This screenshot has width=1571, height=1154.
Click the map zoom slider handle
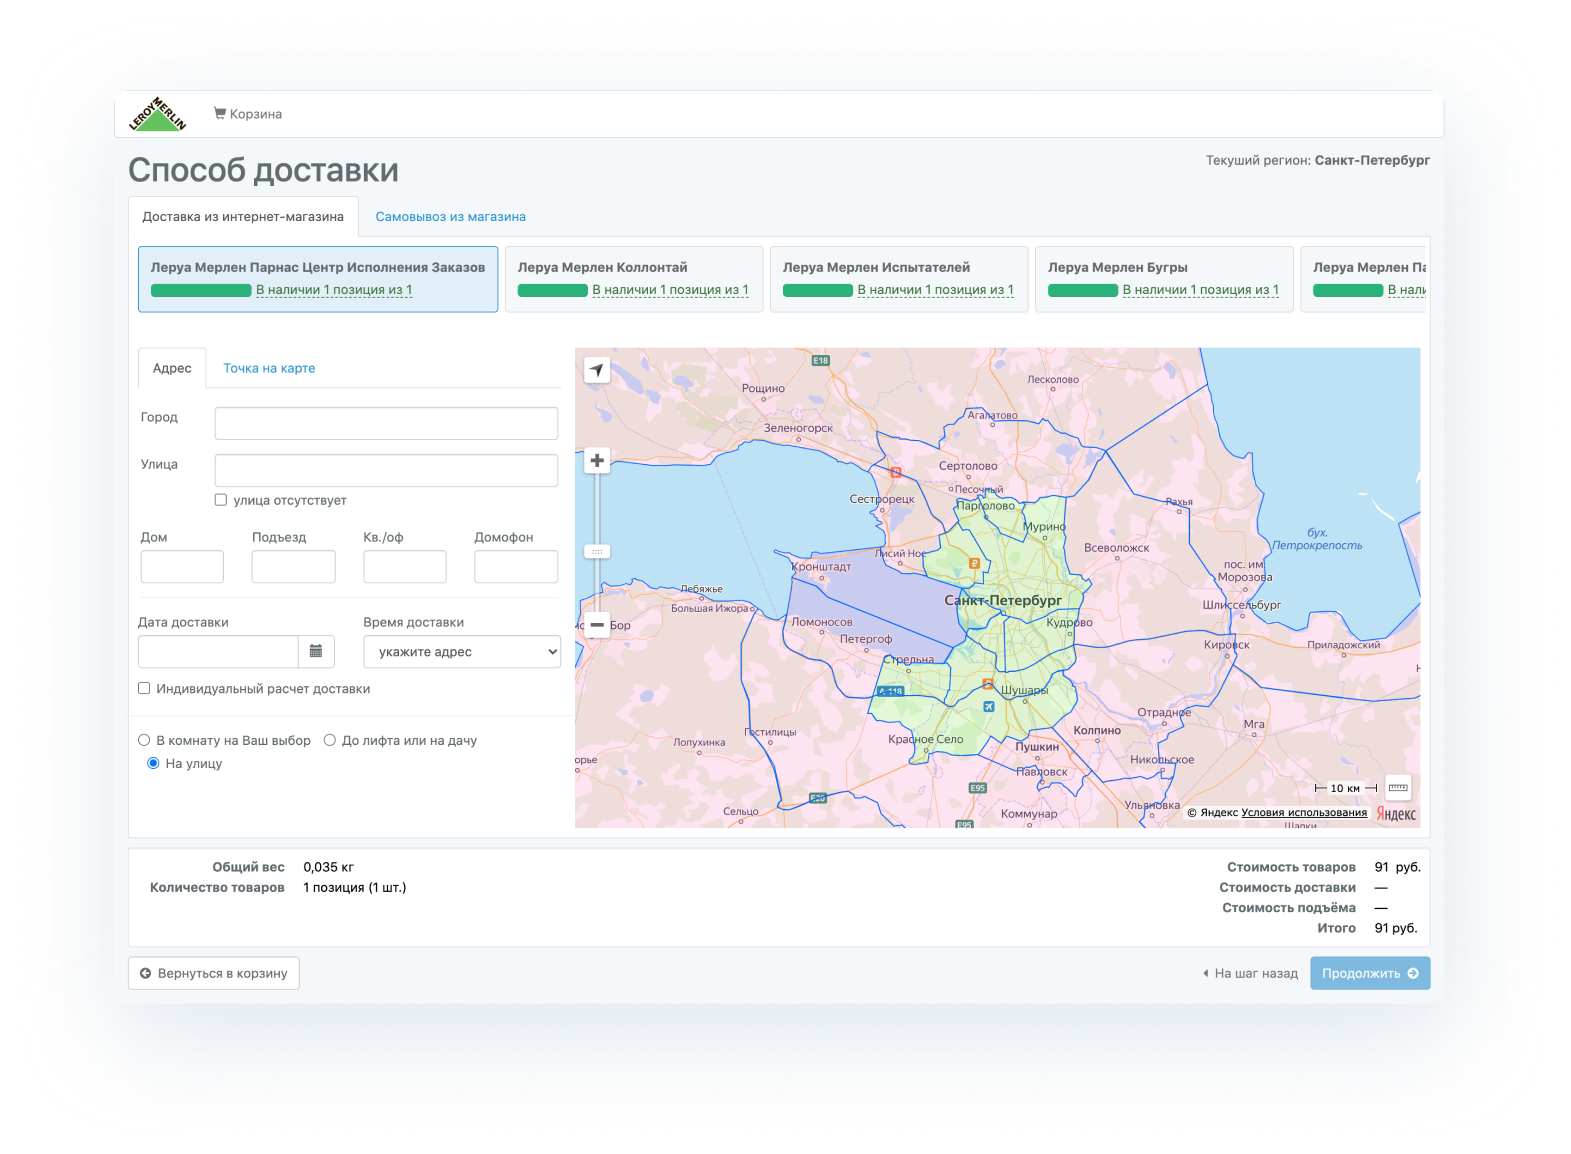click(x=597, y=552)
